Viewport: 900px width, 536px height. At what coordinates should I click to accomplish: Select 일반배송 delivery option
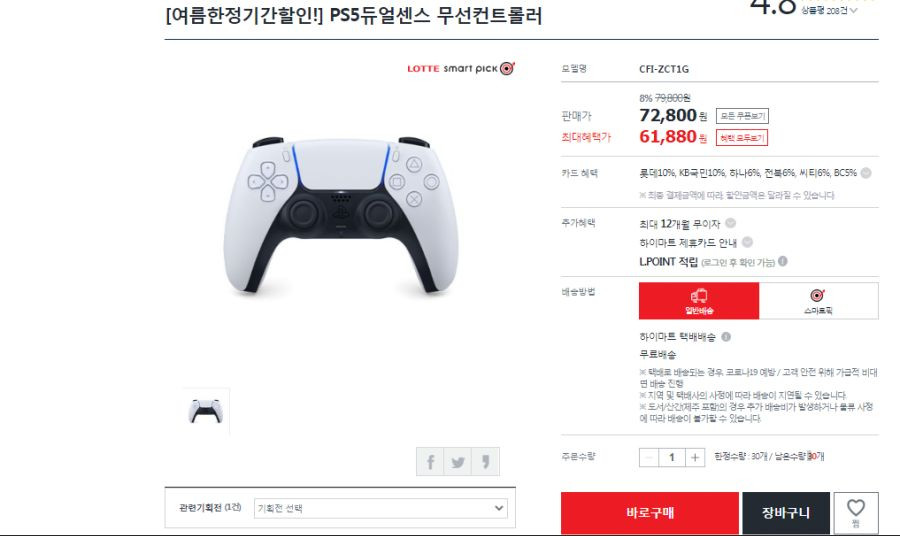click(x=699, y=301)
